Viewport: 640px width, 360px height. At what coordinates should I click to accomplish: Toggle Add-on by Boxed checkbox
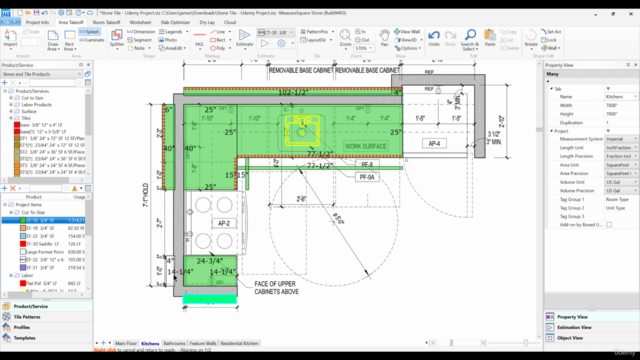[x=609, y=224]
